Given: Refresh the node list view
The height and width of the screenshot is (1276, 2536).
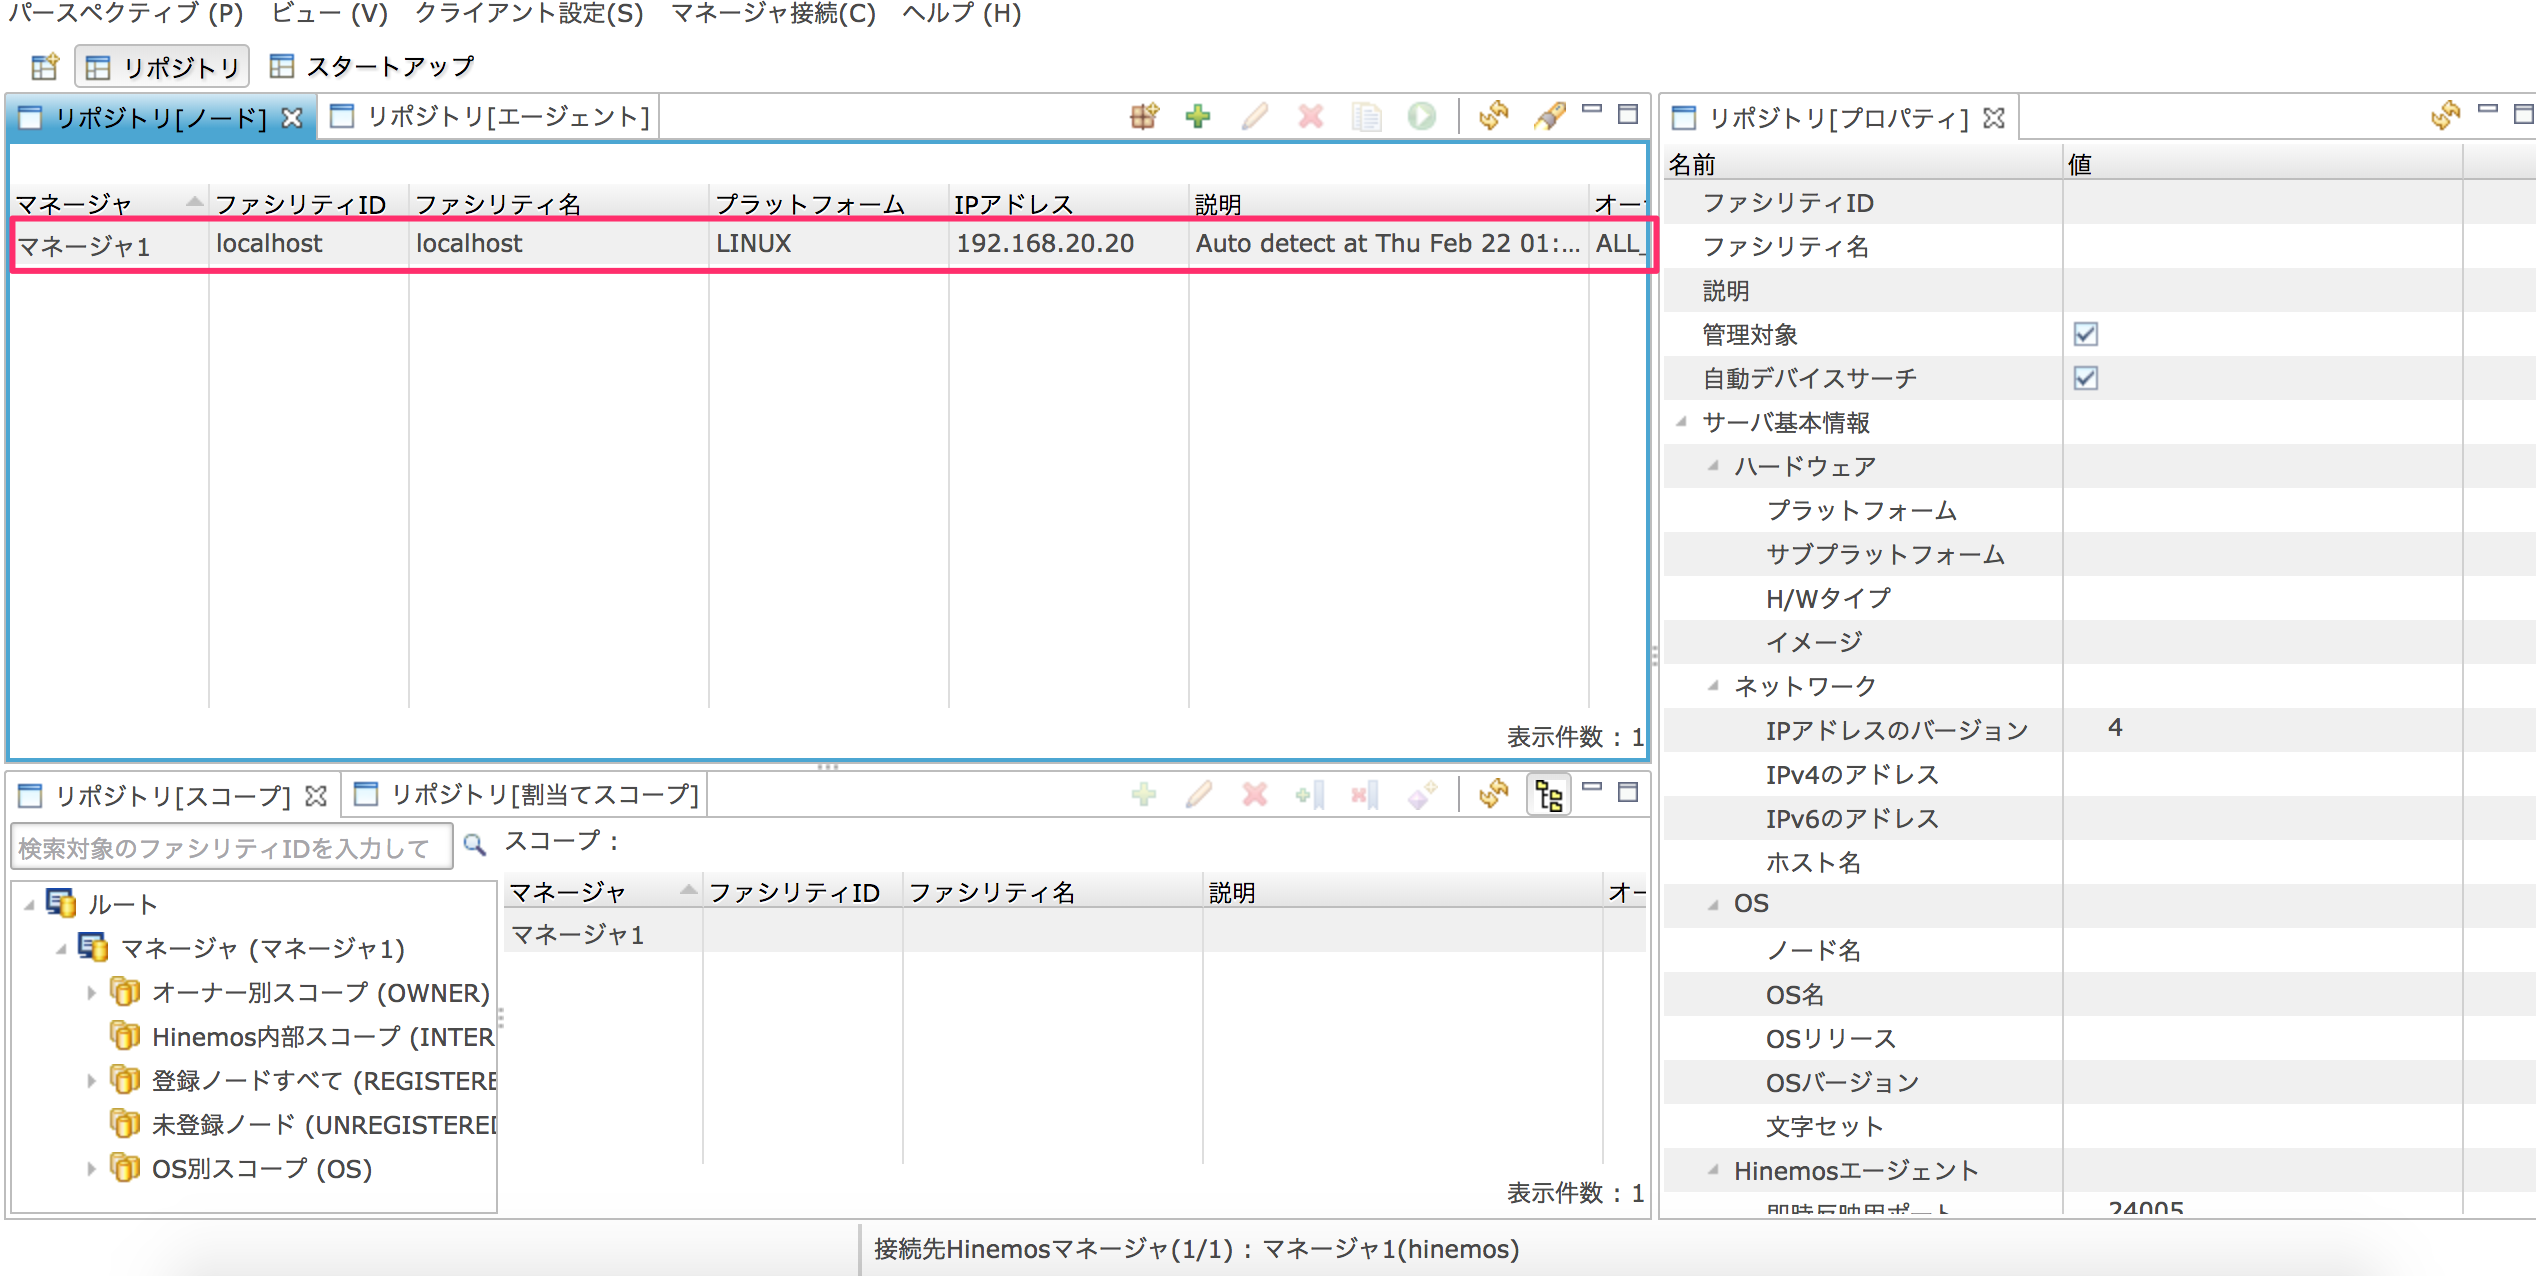Looking at the screenshot, I should (x=1493, y=117).
